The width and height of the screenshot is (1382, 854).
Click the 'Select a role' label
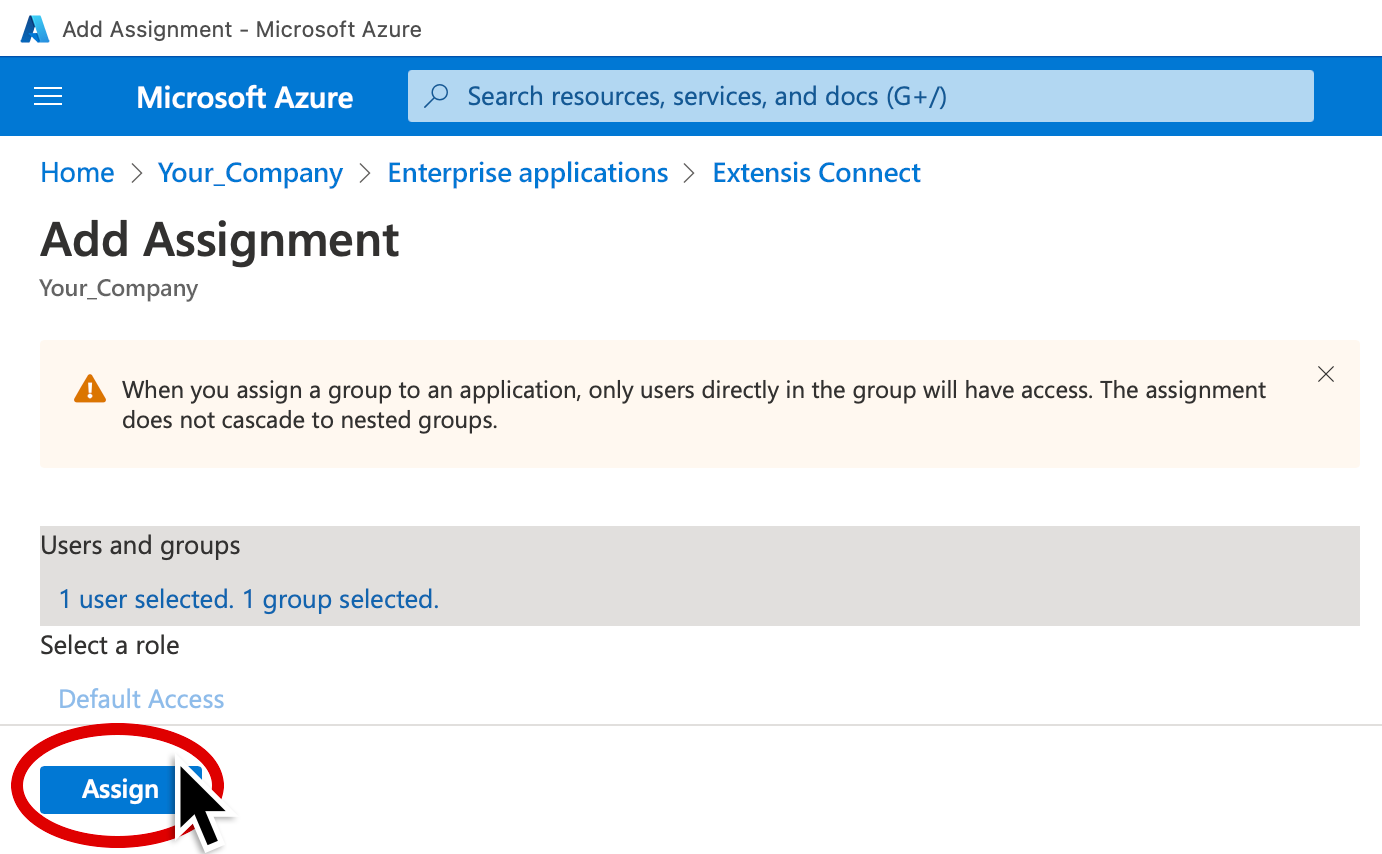pos(110,645)
